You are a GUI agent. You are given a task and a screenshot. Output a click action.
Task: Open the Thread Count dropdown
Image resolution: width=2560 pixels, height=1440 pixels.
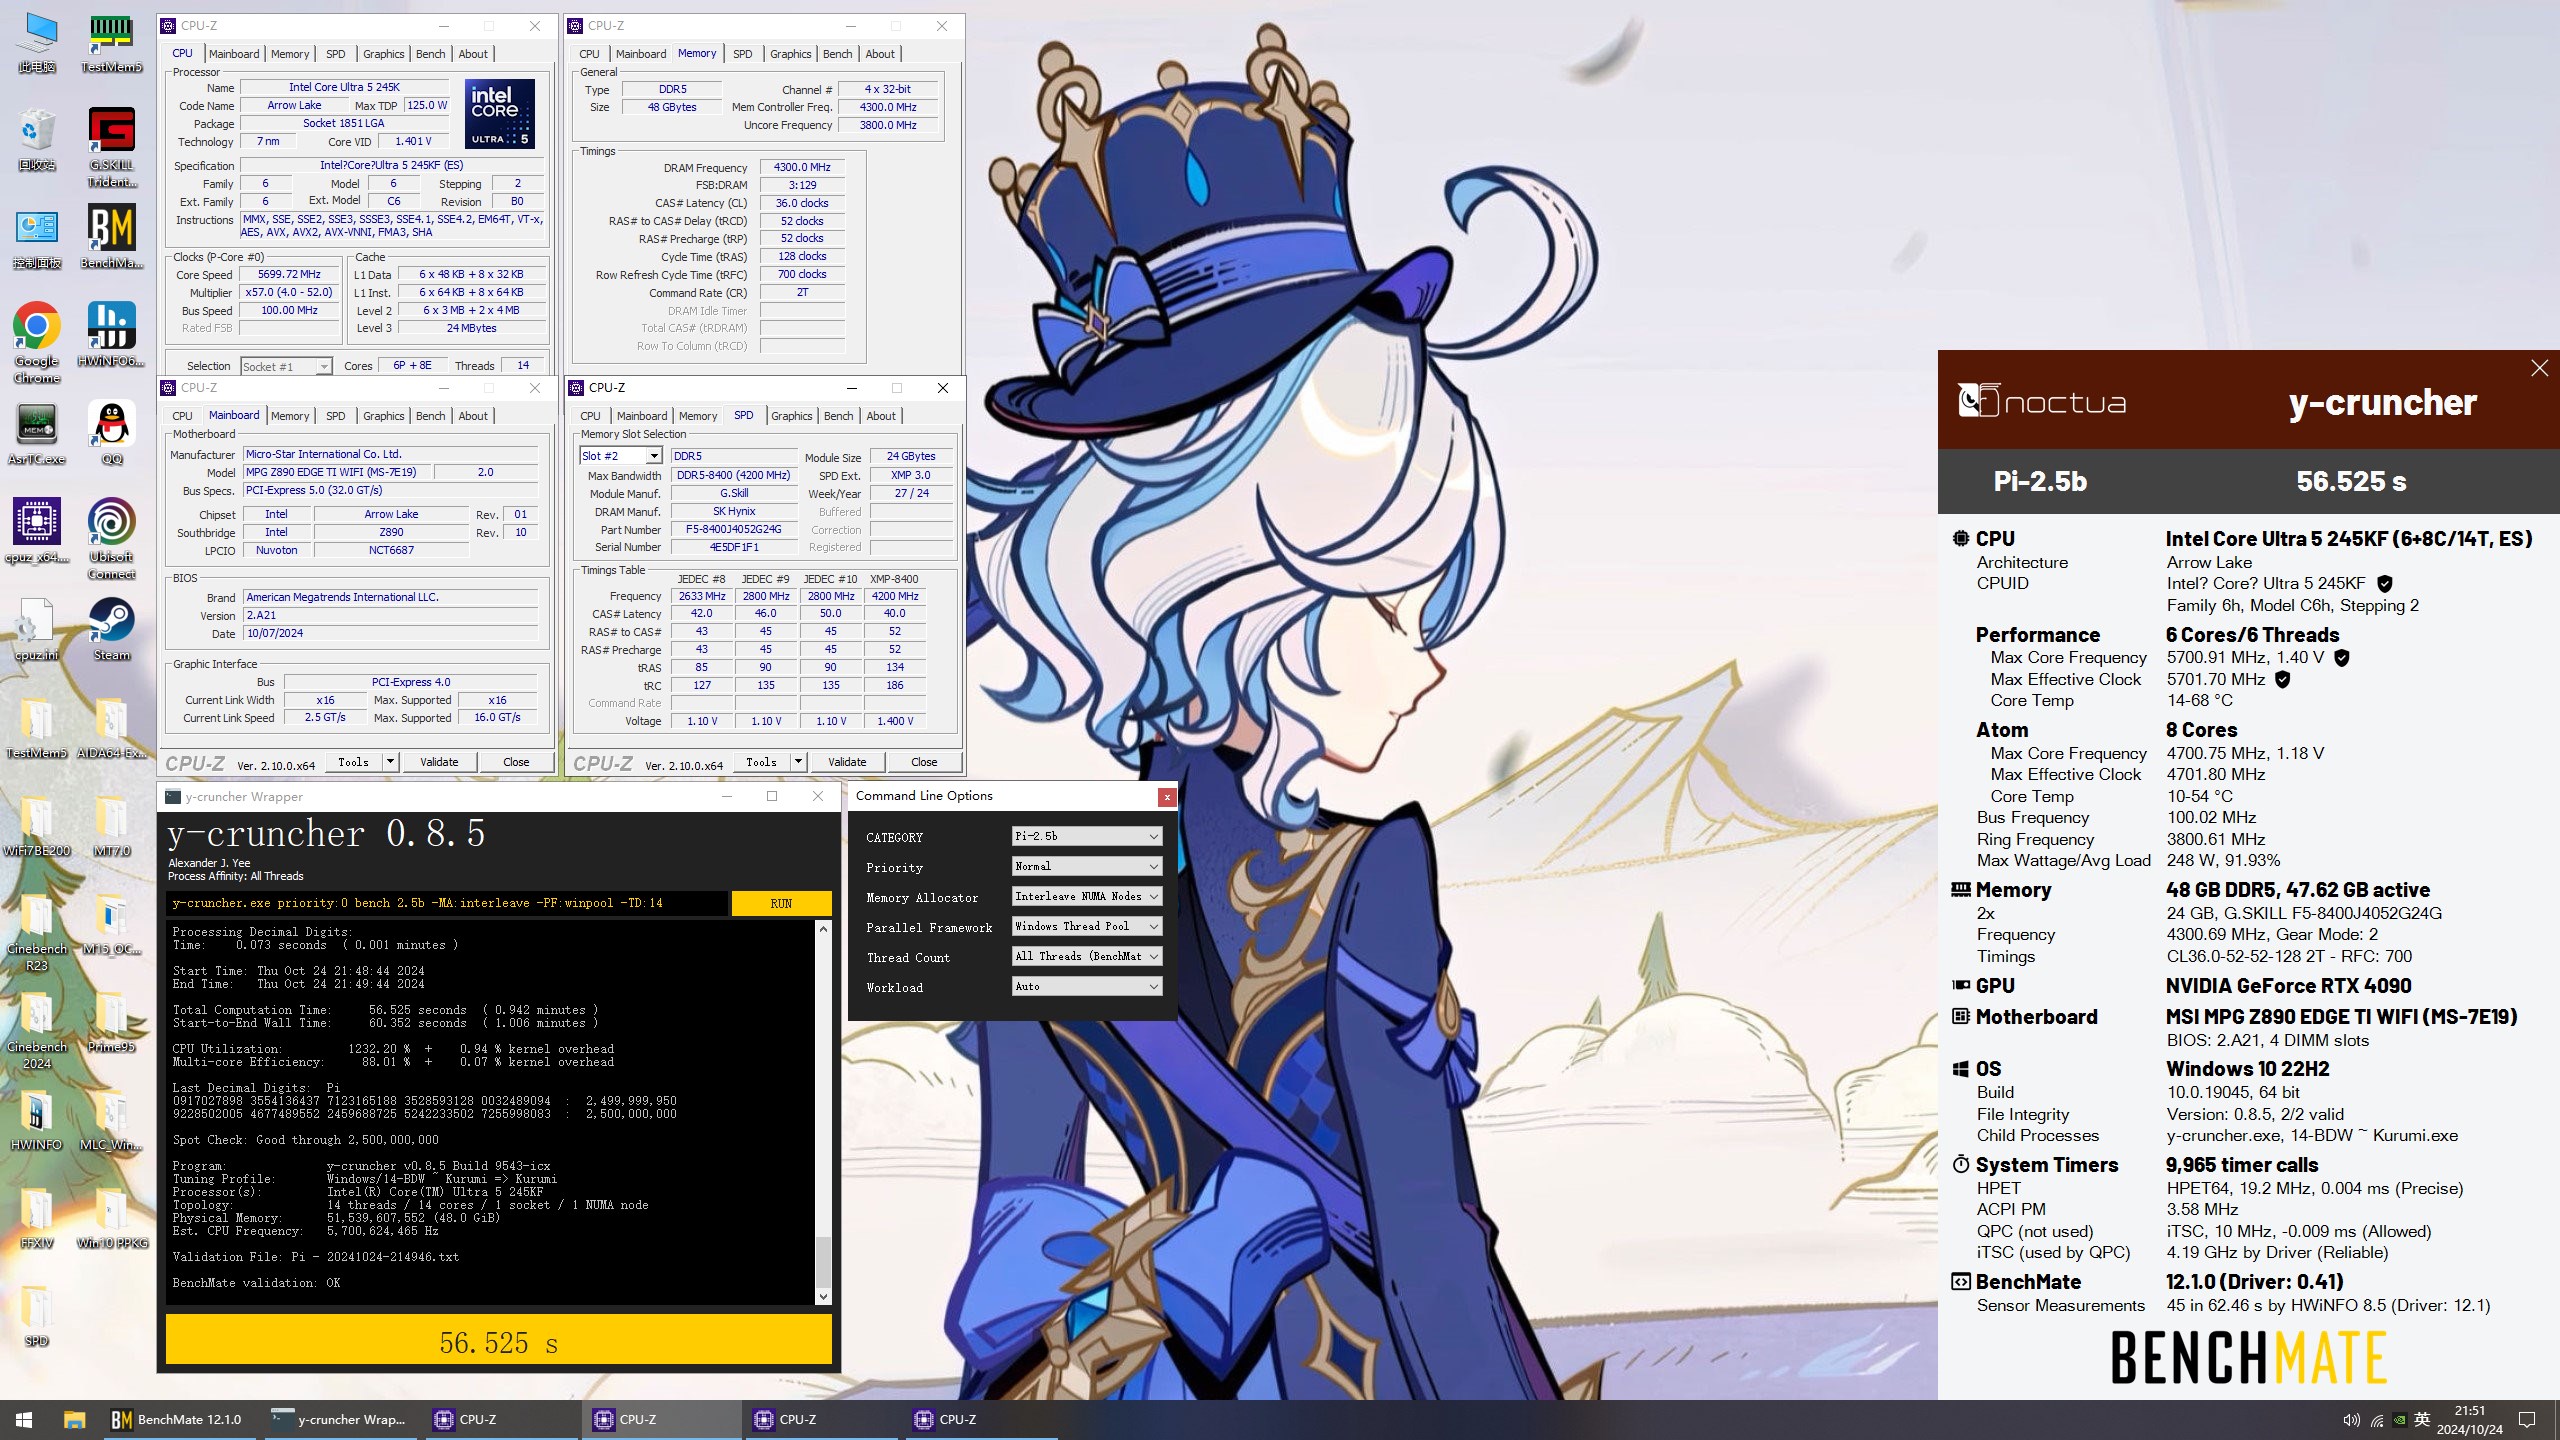(1086, 956)
